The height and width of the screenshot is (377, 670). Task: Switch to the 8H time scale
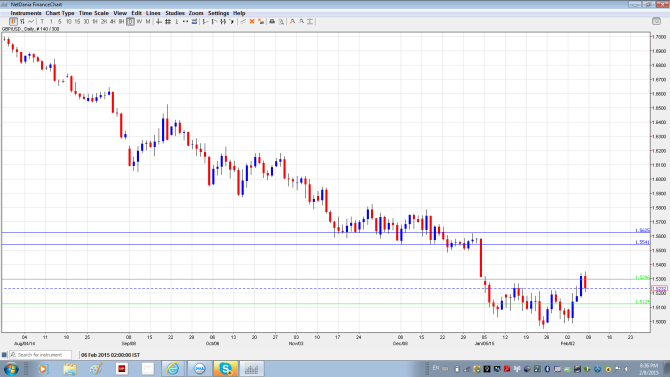click(x=121, y=21)
